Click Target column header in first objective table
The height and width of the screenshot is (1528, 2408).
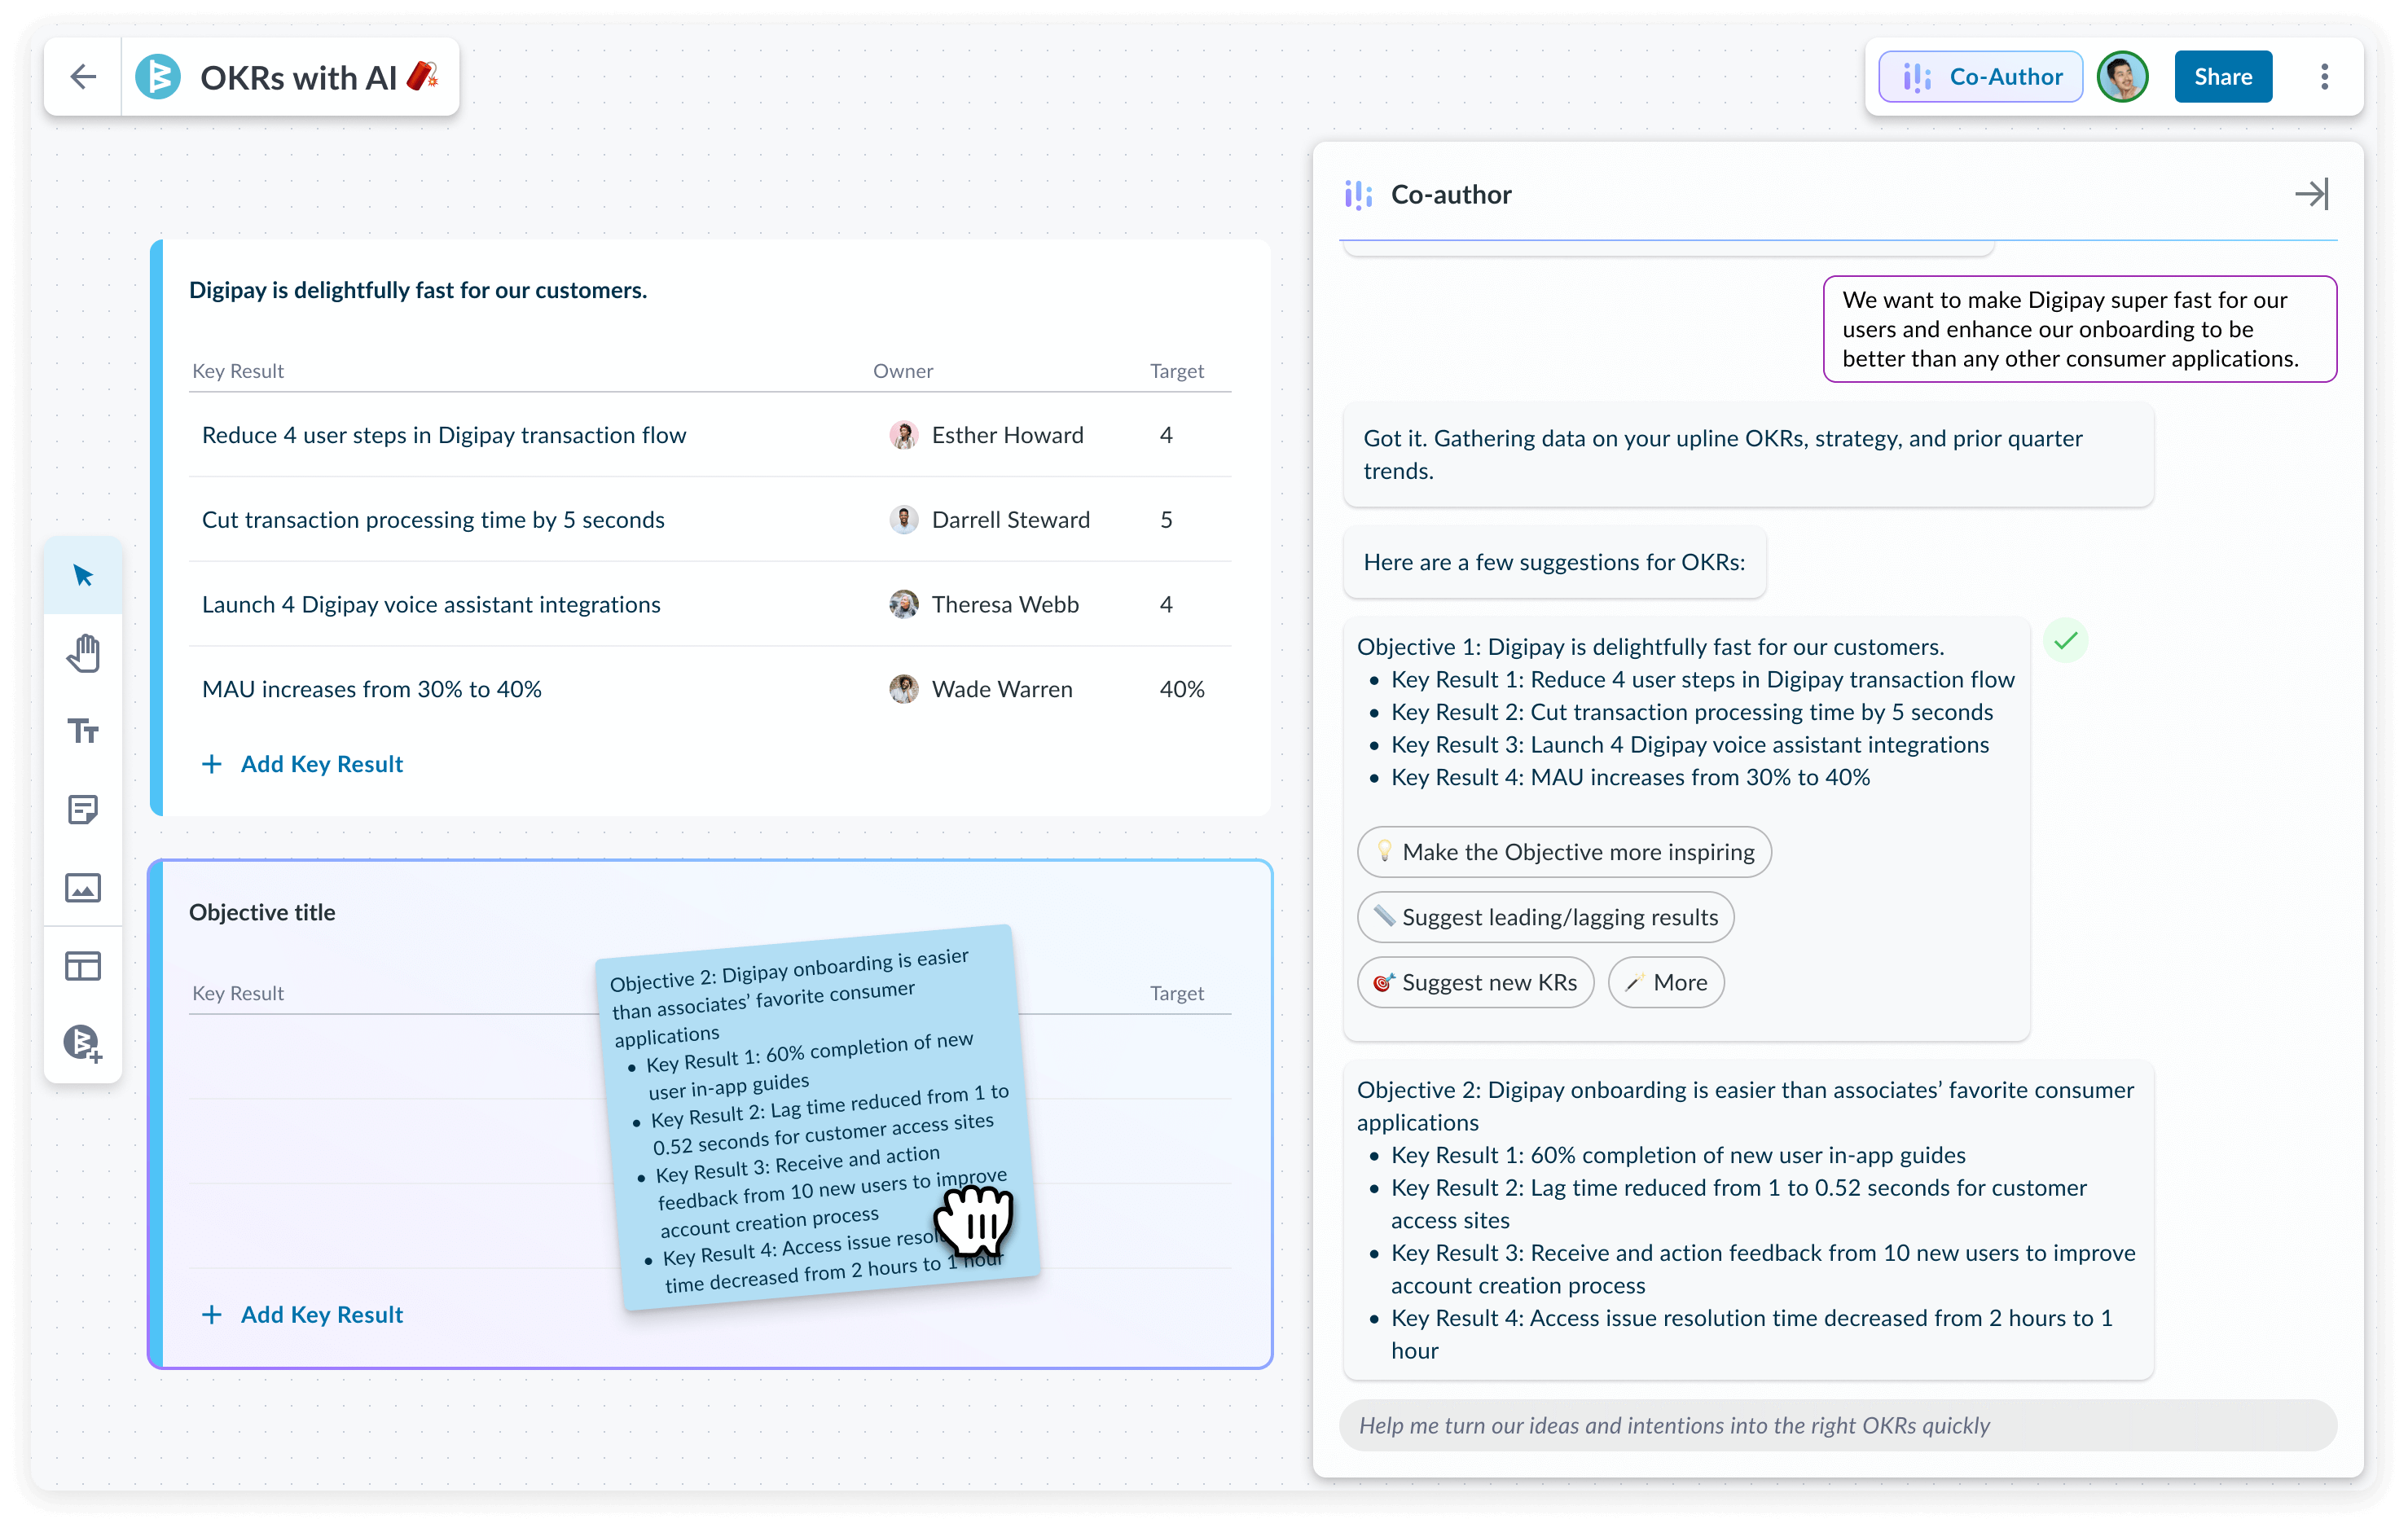point(1177,371)
